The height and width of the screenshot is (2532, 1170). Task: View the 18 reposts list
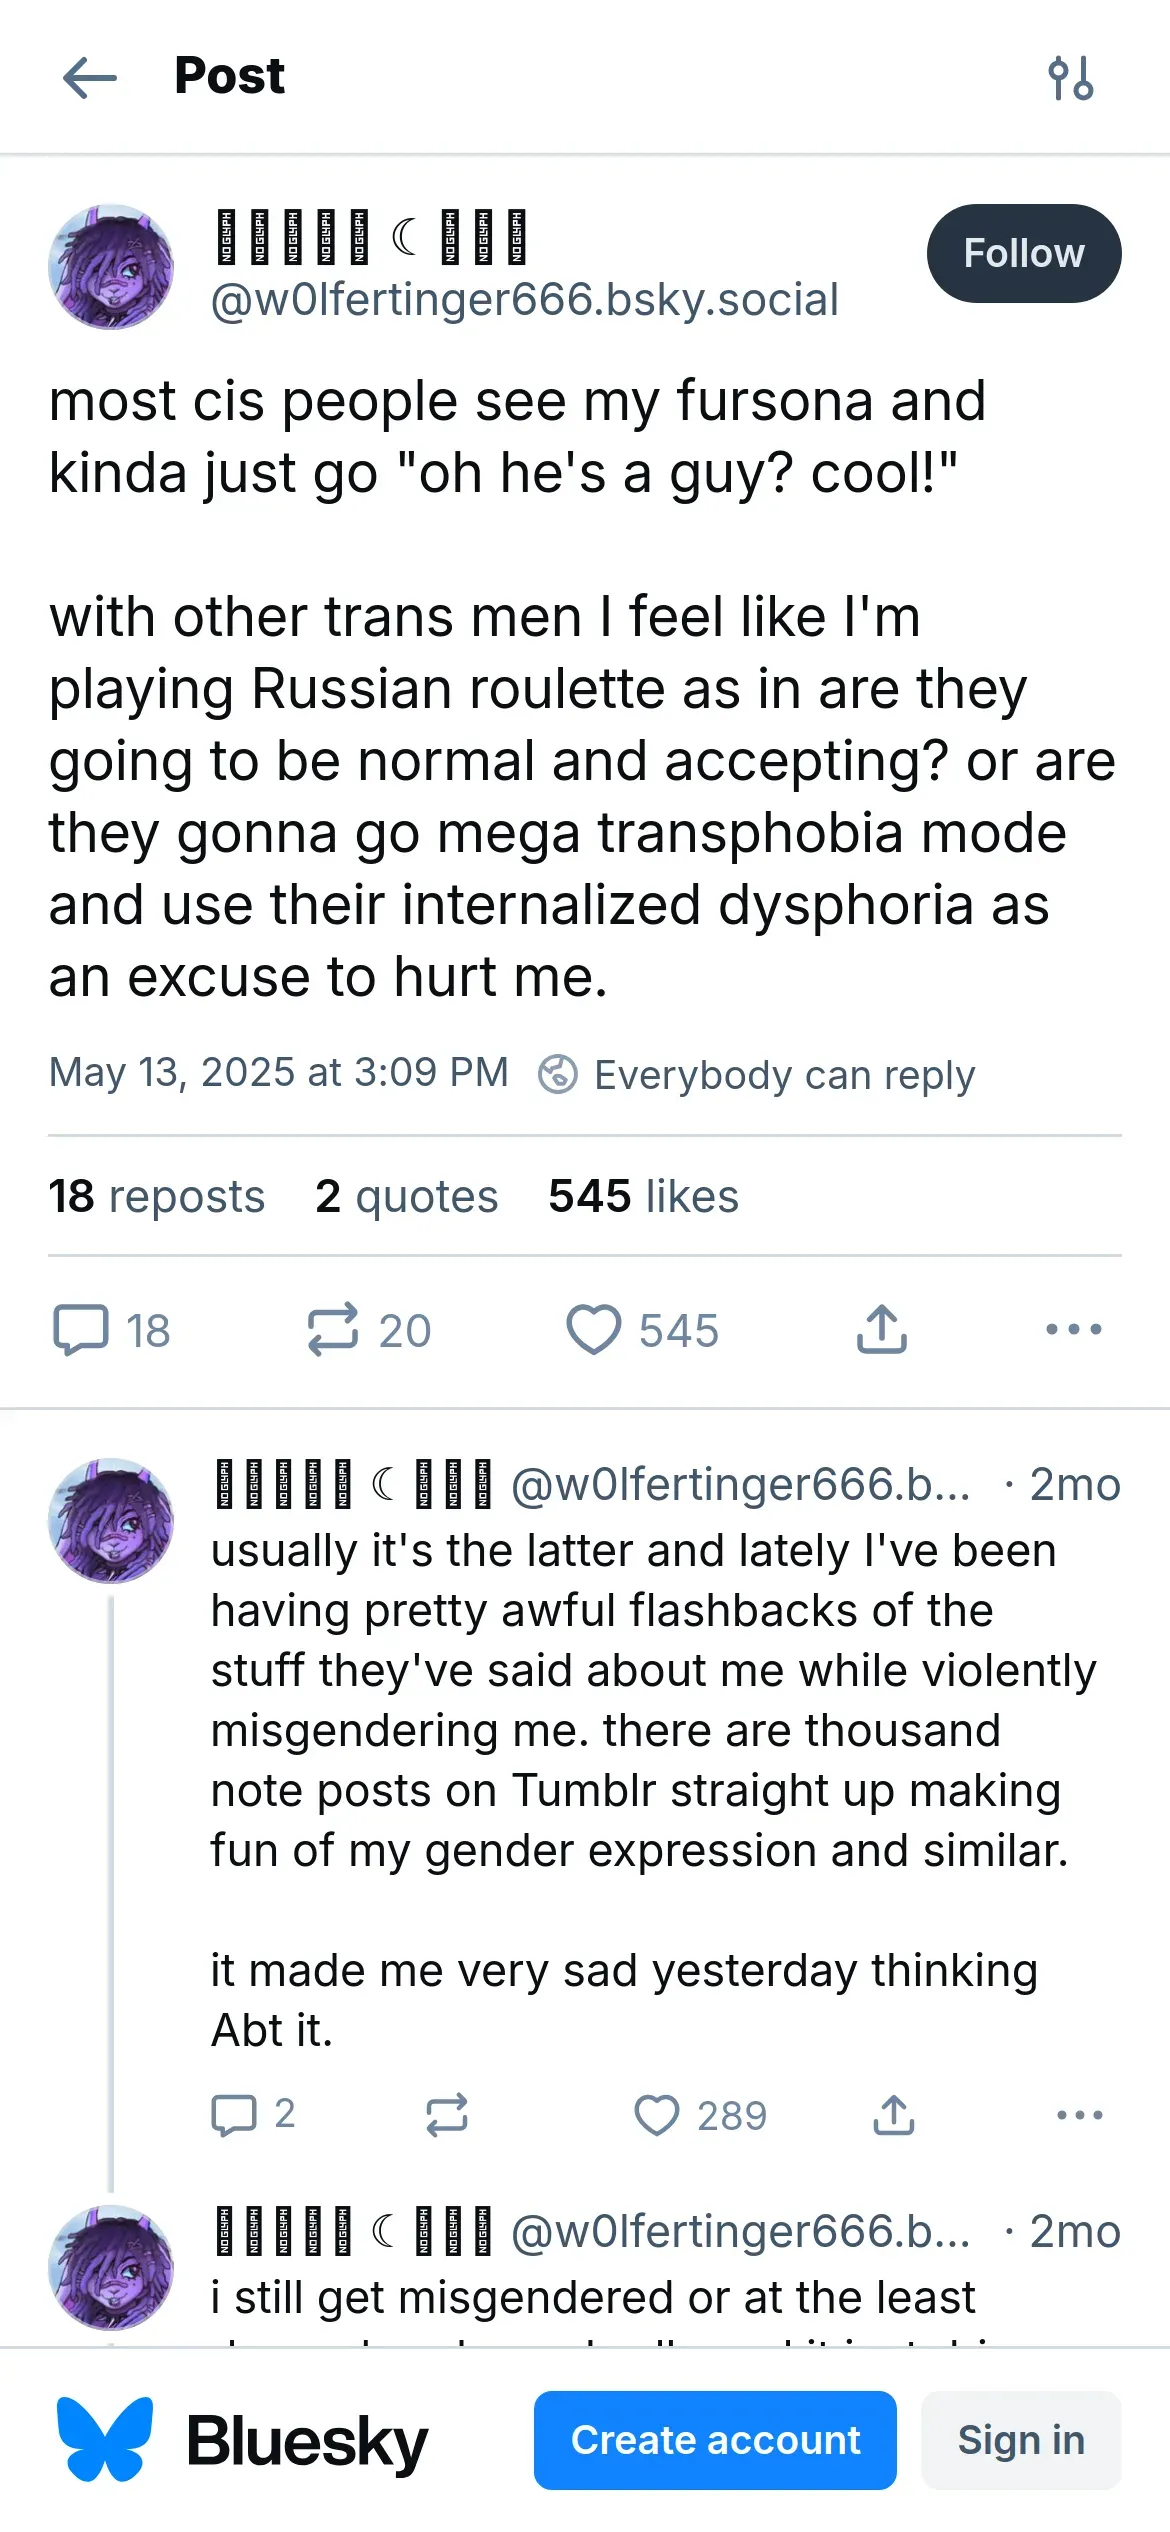tap(157, 1197)
